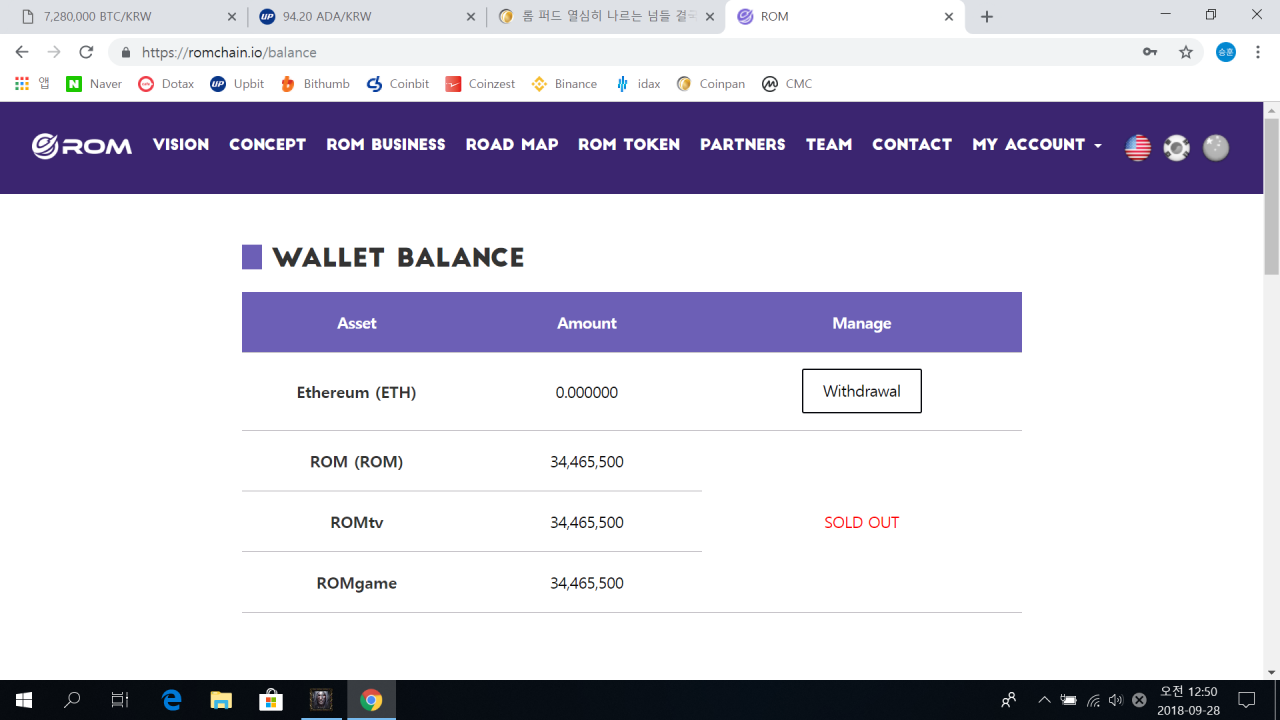Open the Coinzest bookmark
Screen dimensions: 1280x720
click(x=480, y=84)
